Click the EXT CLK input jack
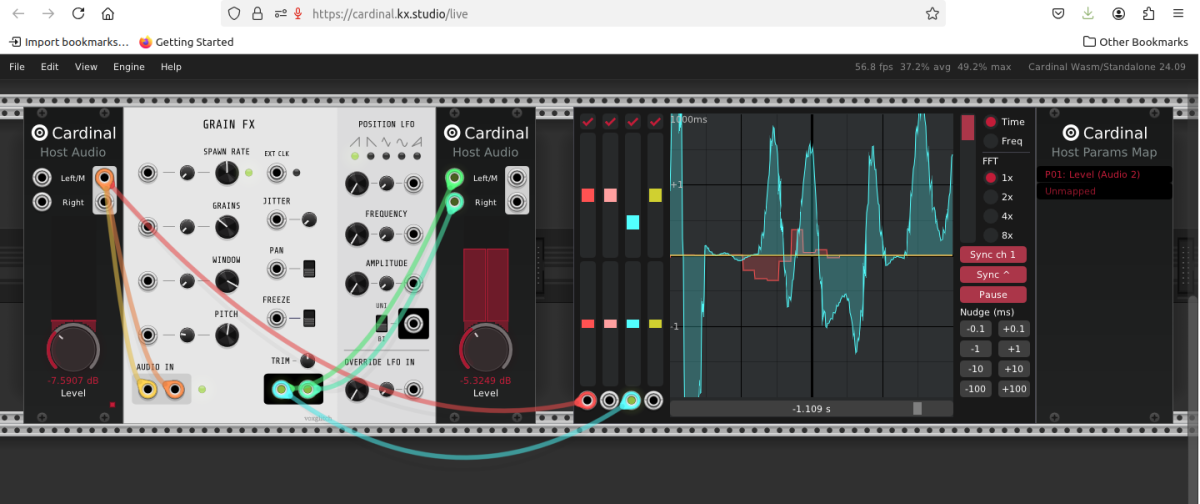 click(276, 173)
